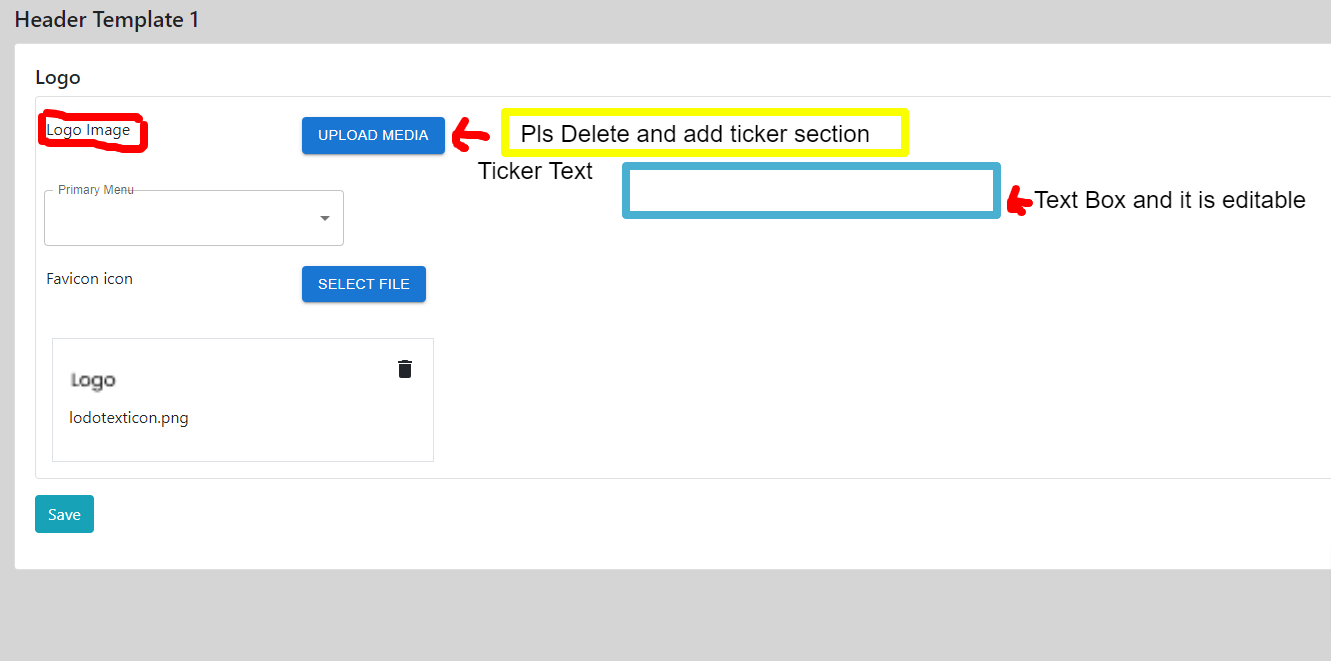Click 'Text Box and it is editable' annotation

pyautogui.click(x=1170, y=200)
